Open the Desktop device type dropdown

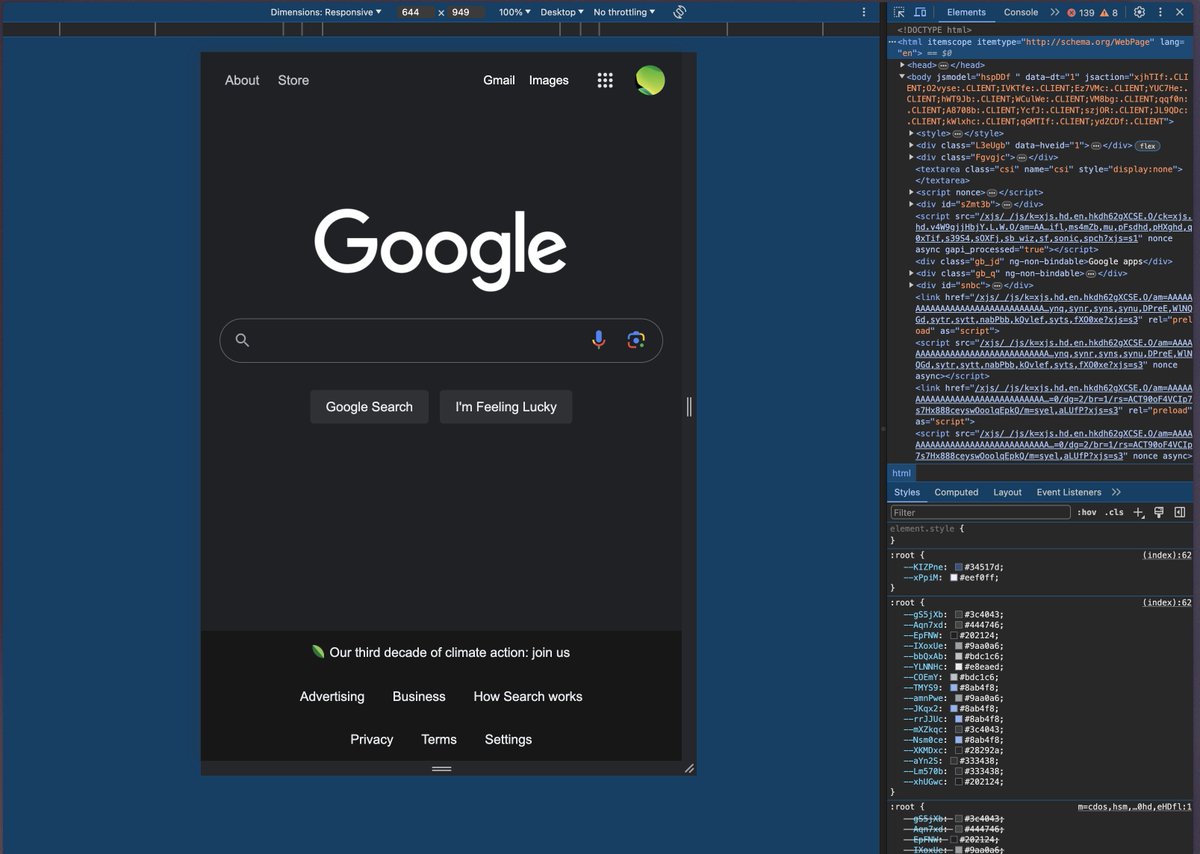click(562, 12)
